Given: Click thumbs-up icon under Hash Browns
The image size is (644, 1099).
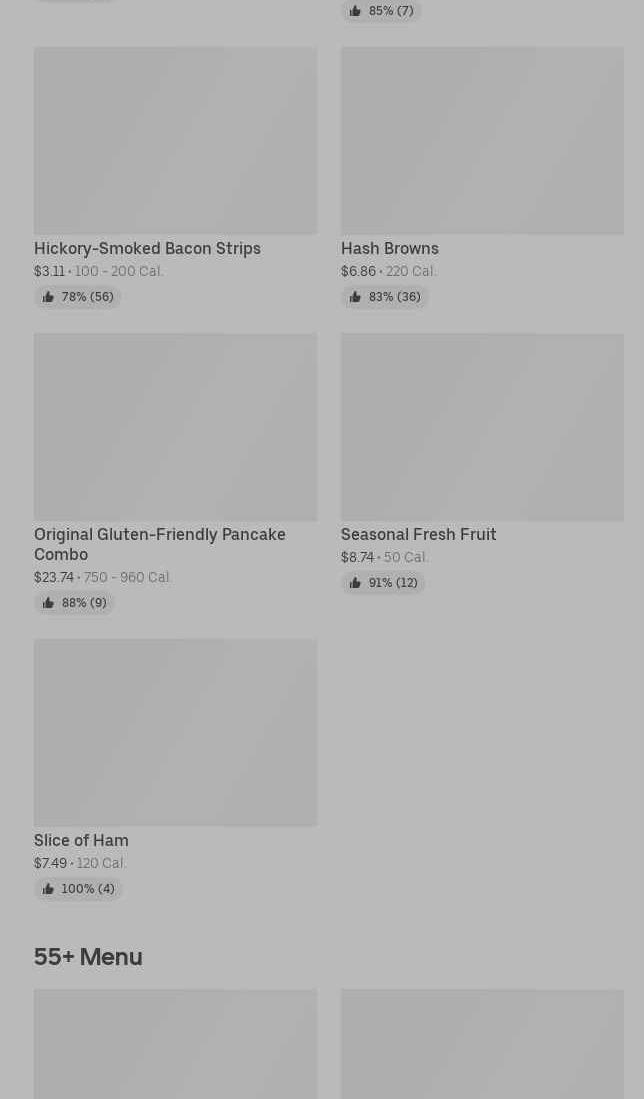Looking at the screenshot, I should click(x=355, y=297).
